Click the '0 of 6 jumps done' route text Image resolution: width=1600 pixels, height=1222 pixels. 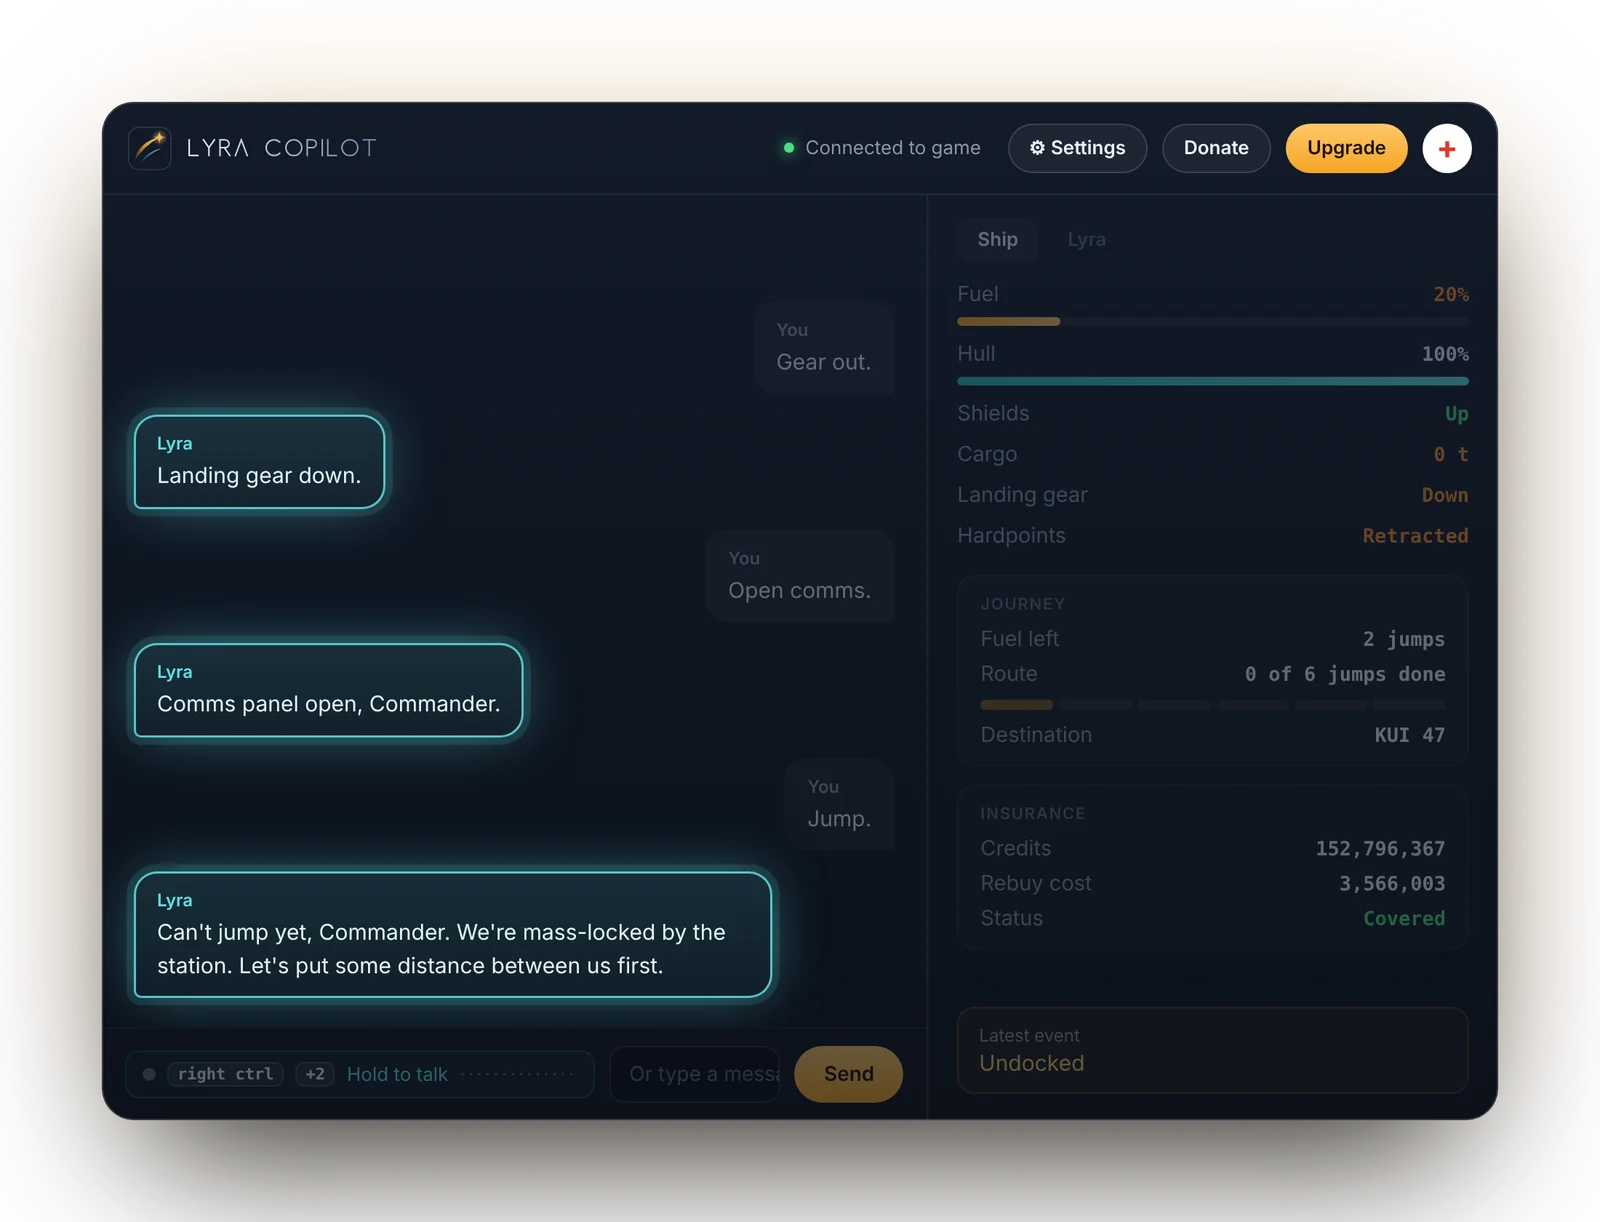[1345, 674]
